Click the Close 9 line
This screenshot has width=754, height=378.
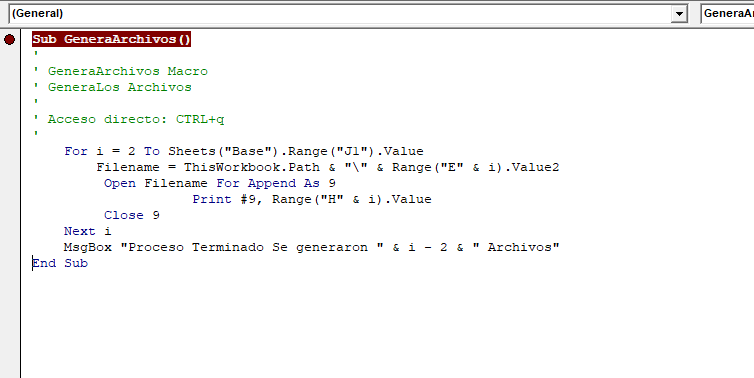tap(132, 215)
